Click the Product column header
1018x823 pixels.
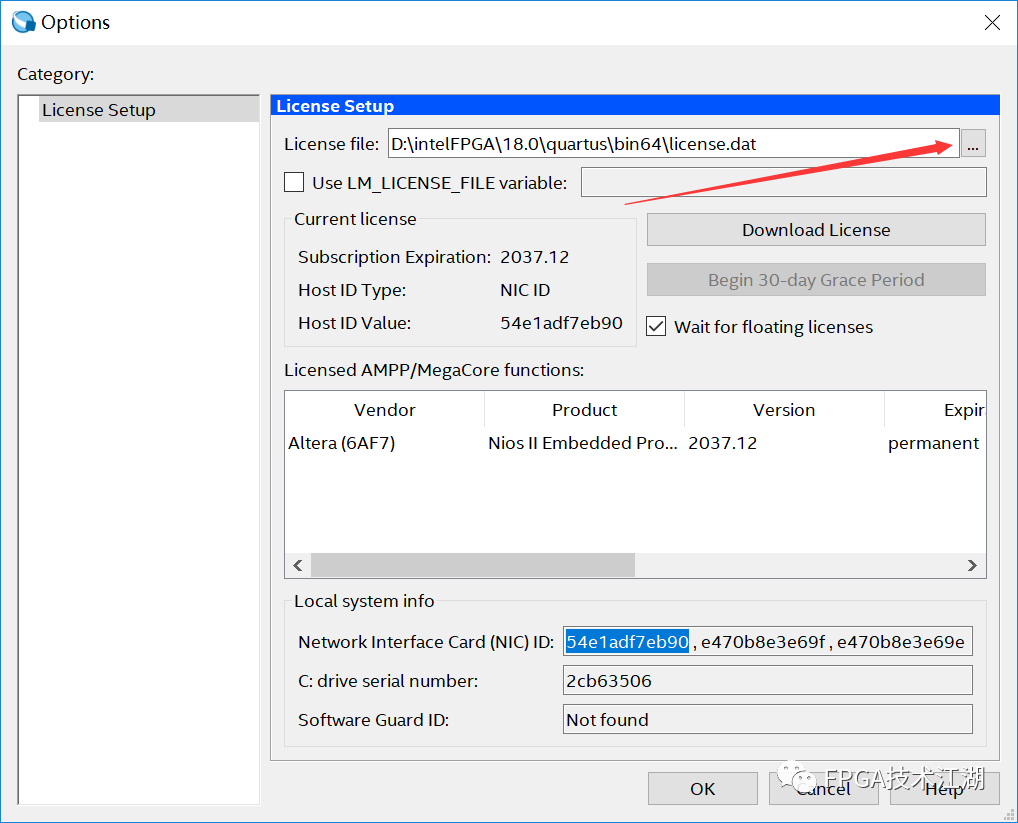(584, 410)
